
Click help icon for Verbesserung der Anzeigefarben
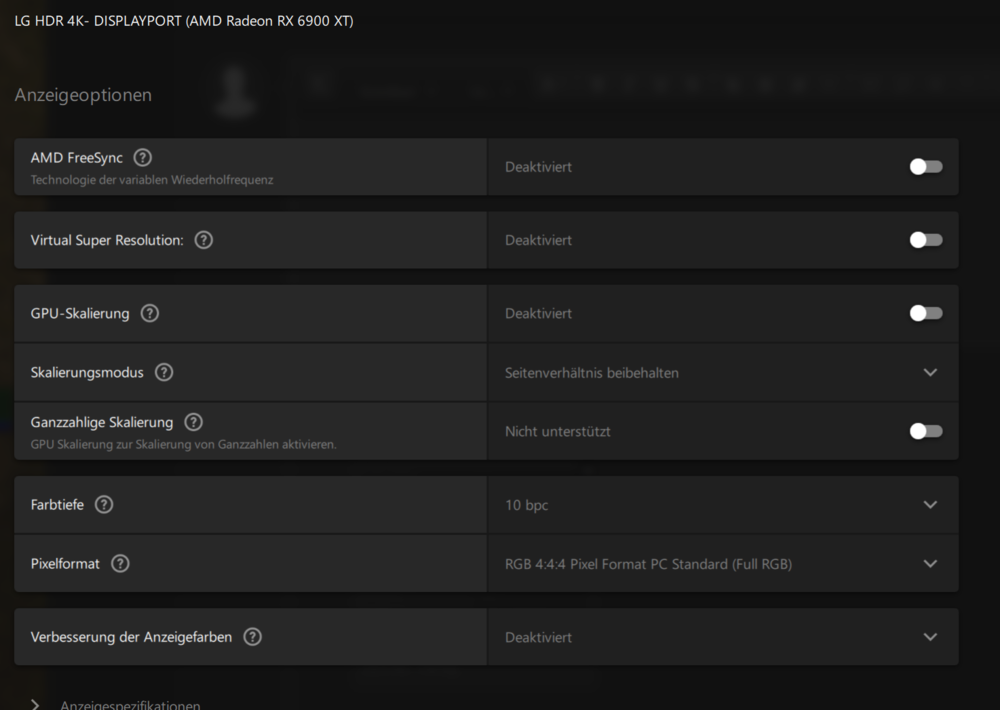click(x=253, y=637)
